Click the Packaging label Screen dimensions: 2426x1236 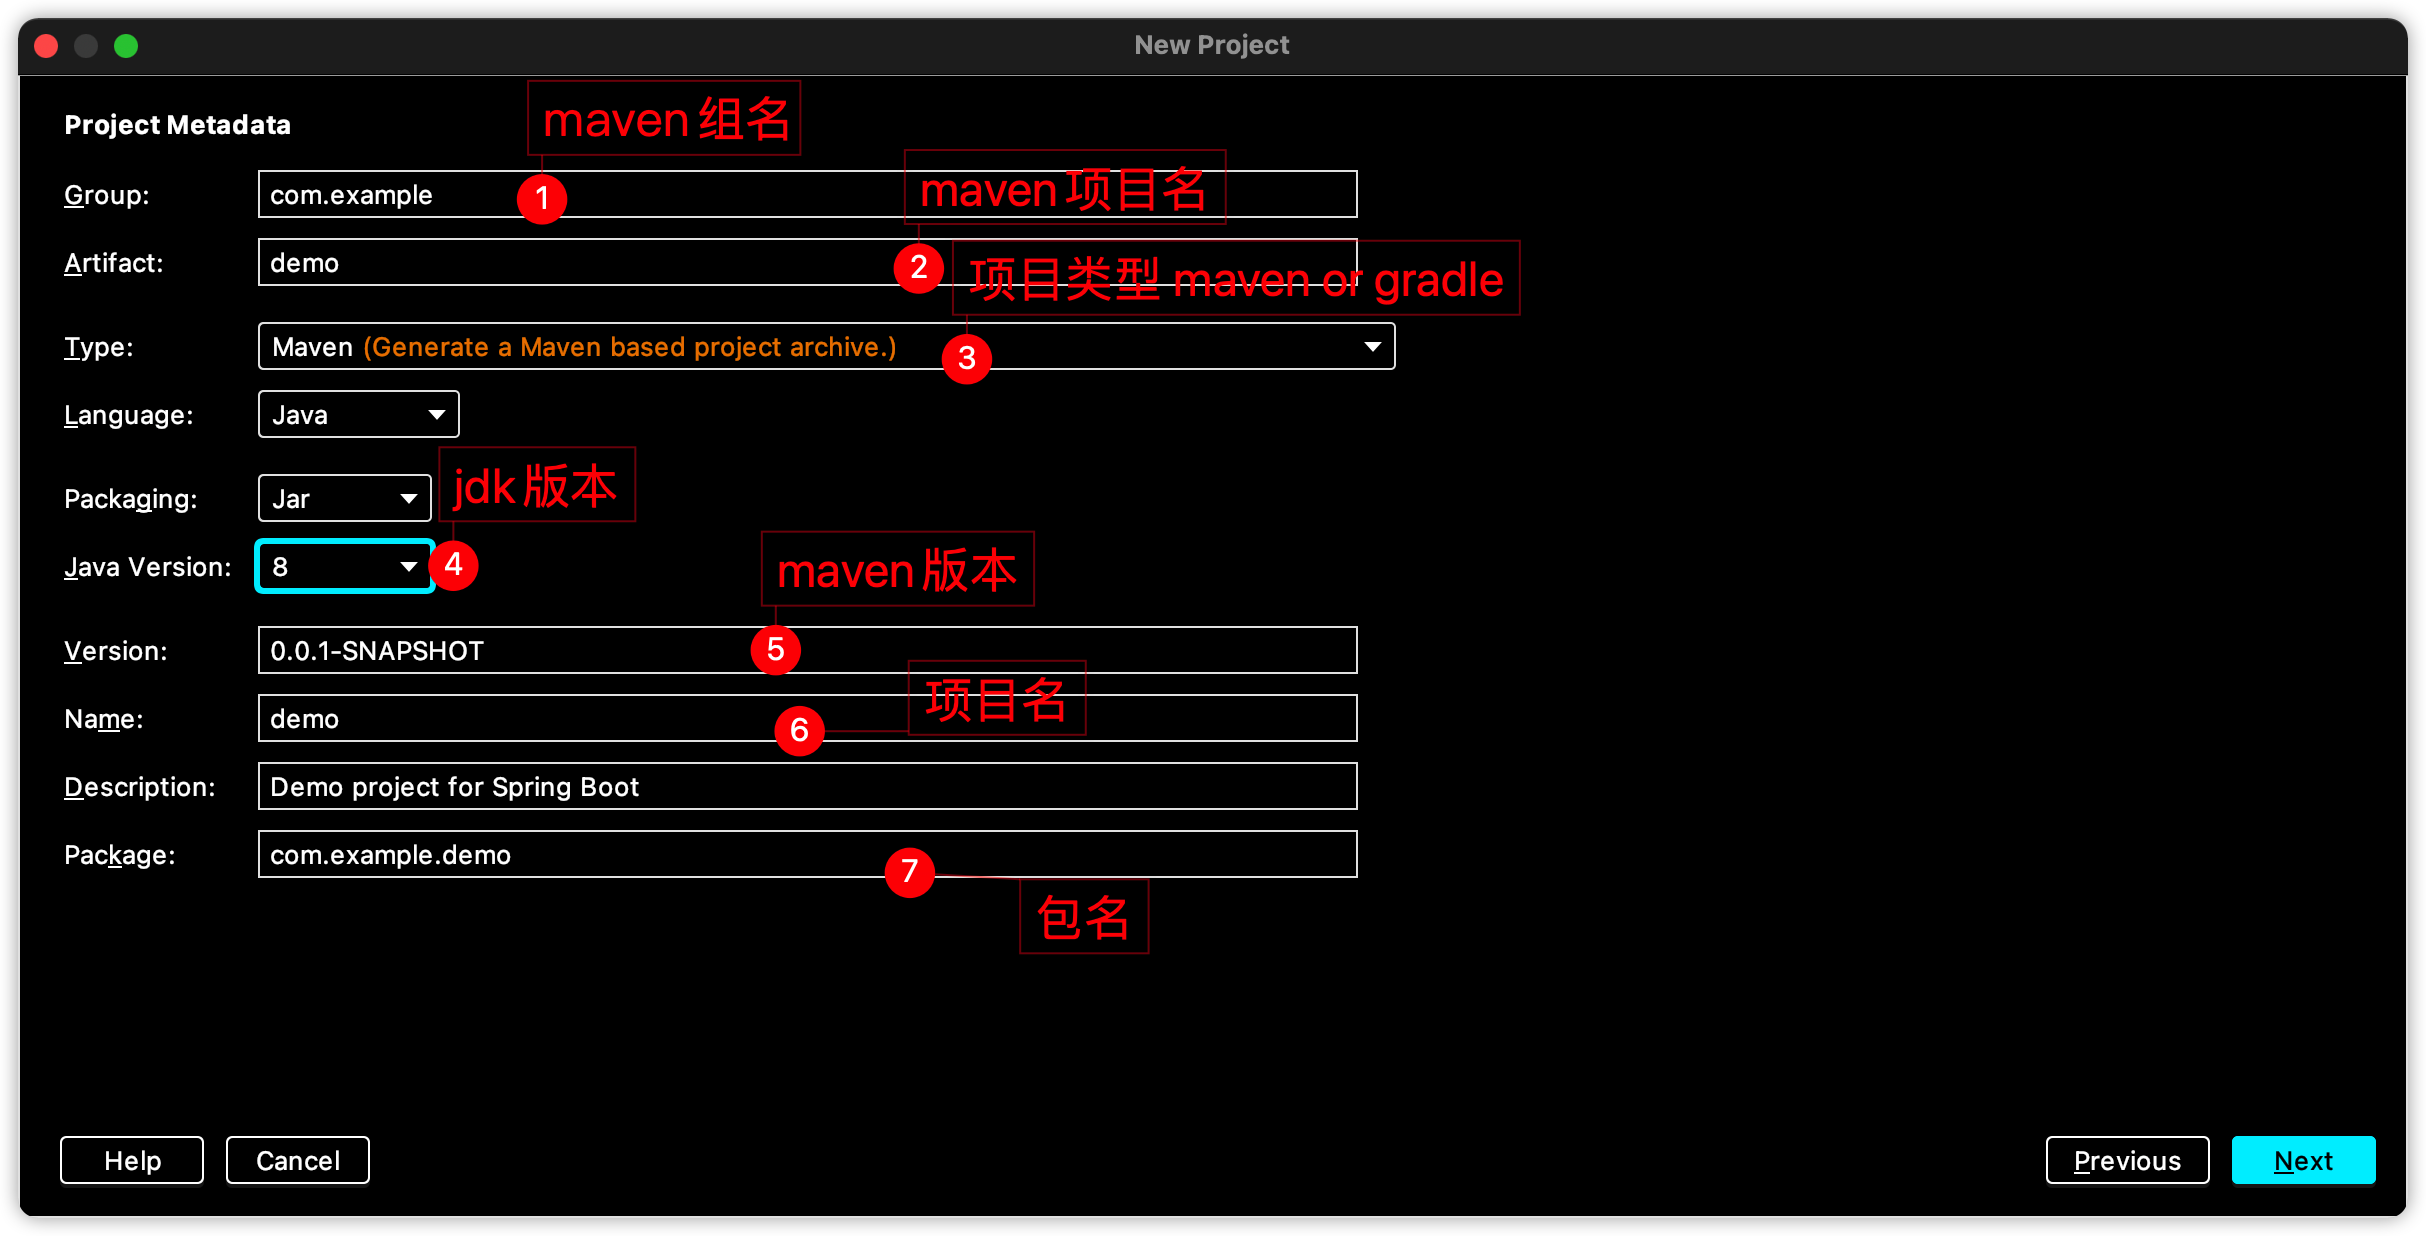[x=130, y=499]
